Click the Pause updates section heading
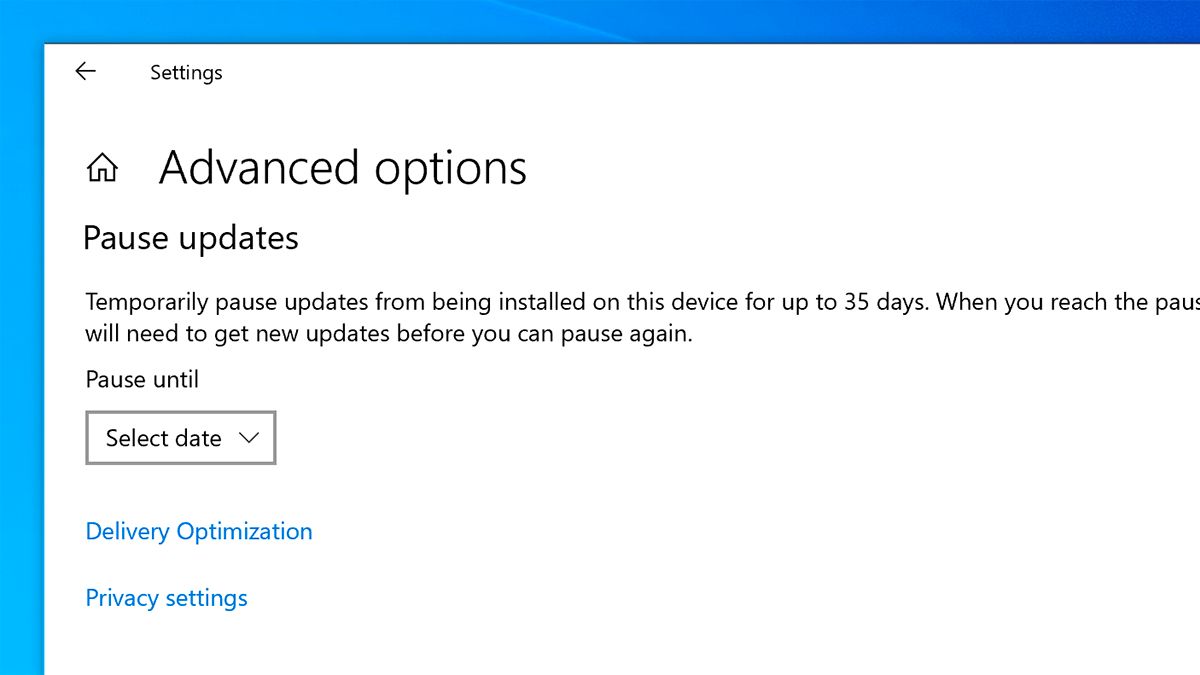Image resolution: width=1200 pixels, height=675 pixels. pos(191,239)
